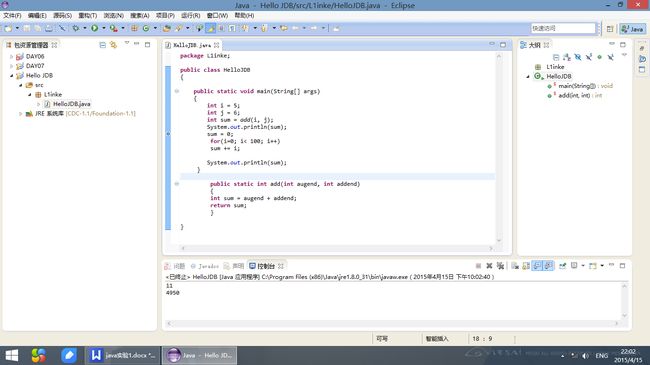The image size is (650, 365).
Task: Expand the DAY06 project node
Action: click(x=12, y=56)
